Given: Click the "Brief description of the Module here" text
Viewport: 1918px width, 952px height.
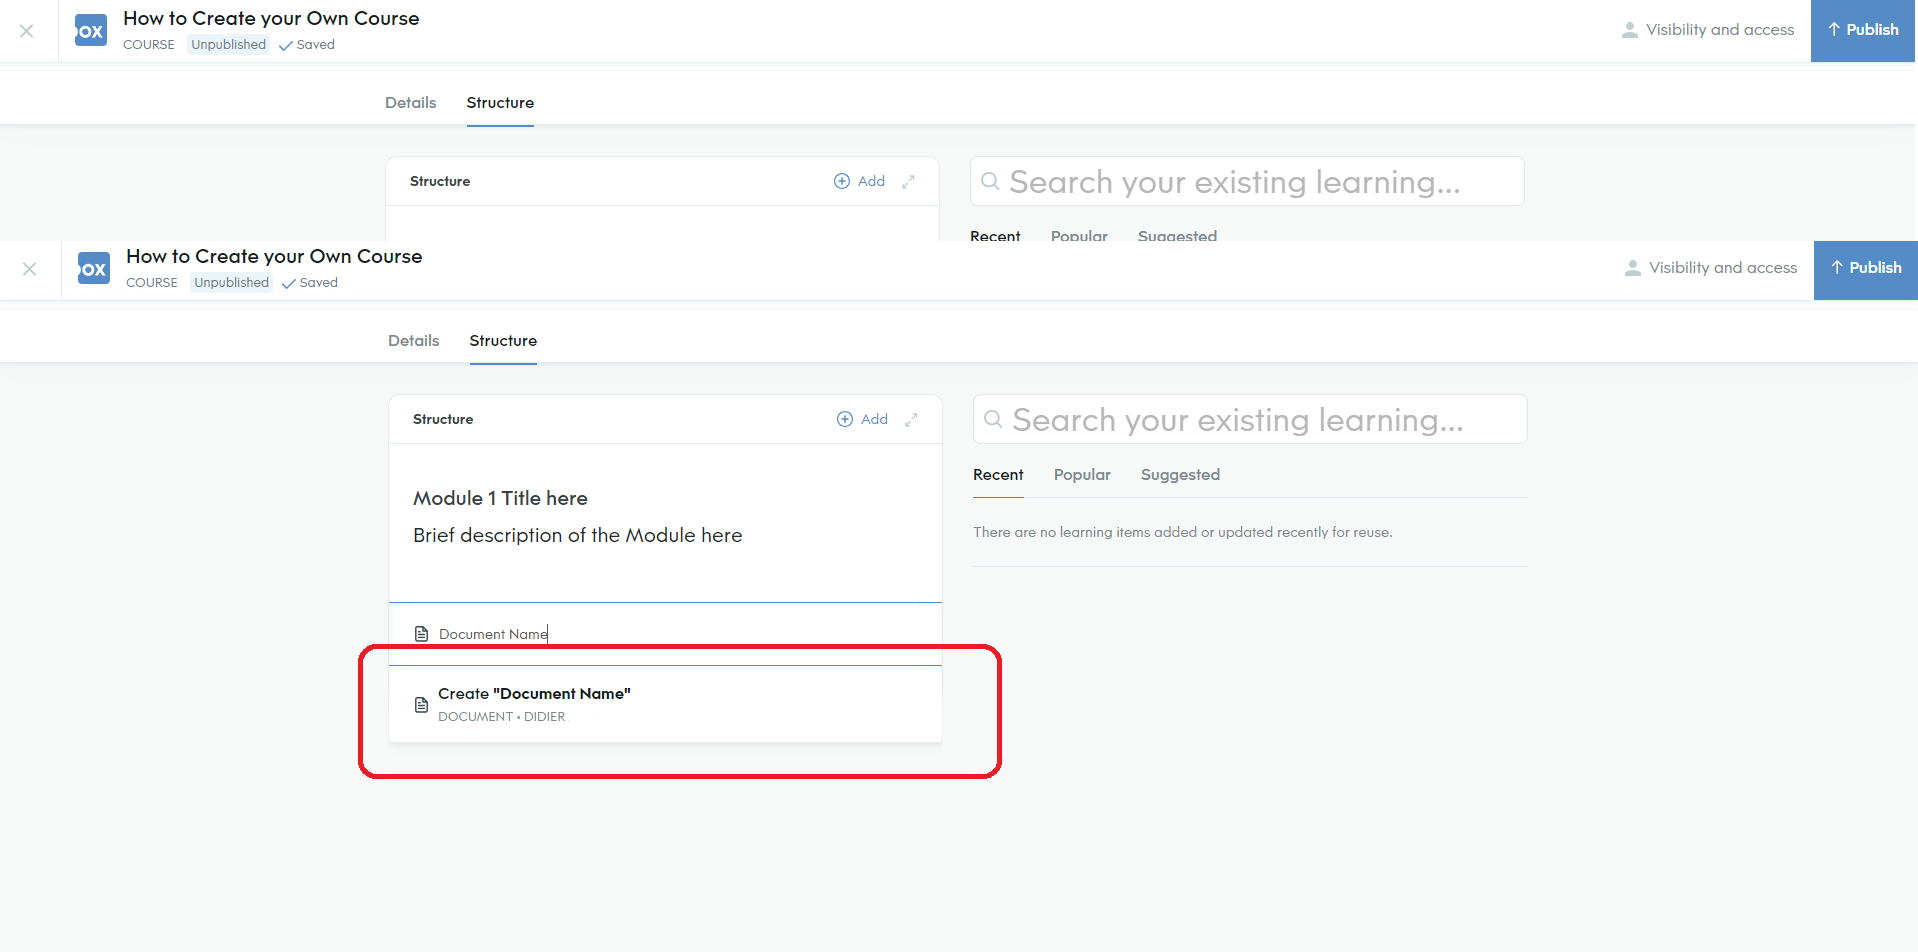Looking at the screenshot, I should pyautogui.click(x=577, y=535).
